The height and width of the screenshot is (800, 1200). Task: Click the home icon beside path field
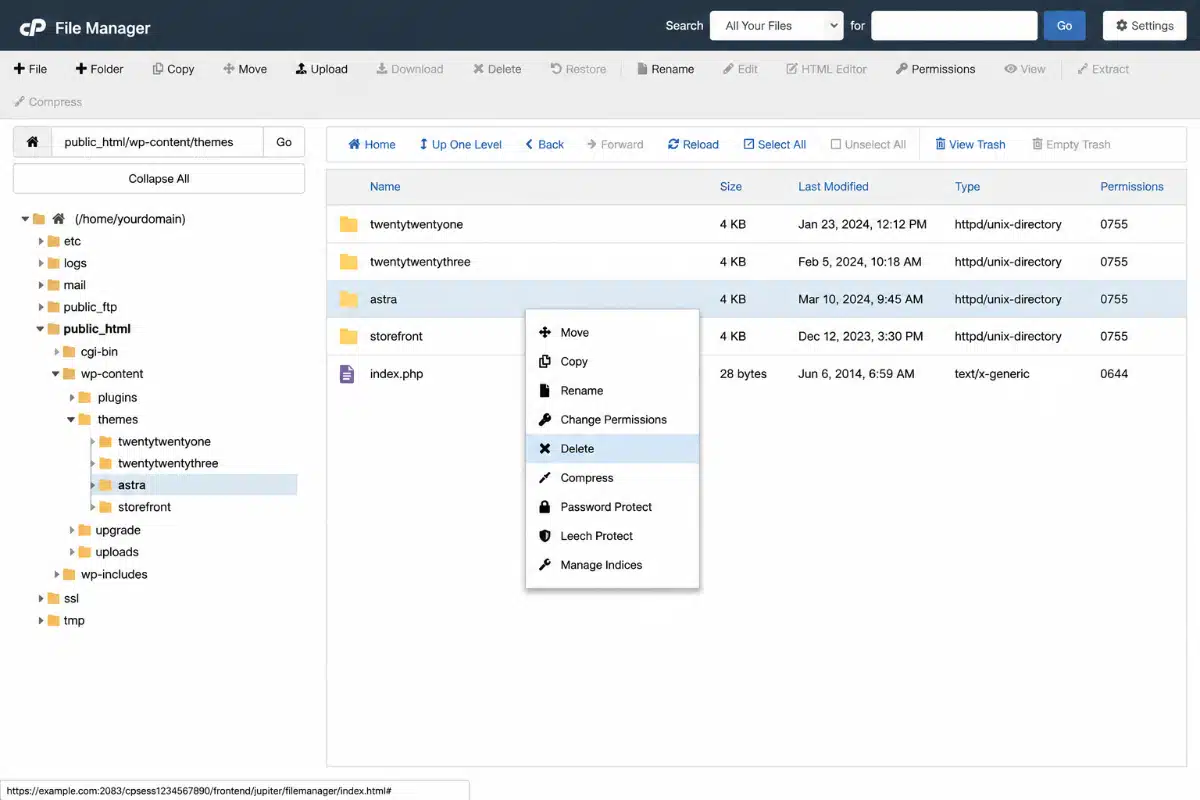(32, 142)
